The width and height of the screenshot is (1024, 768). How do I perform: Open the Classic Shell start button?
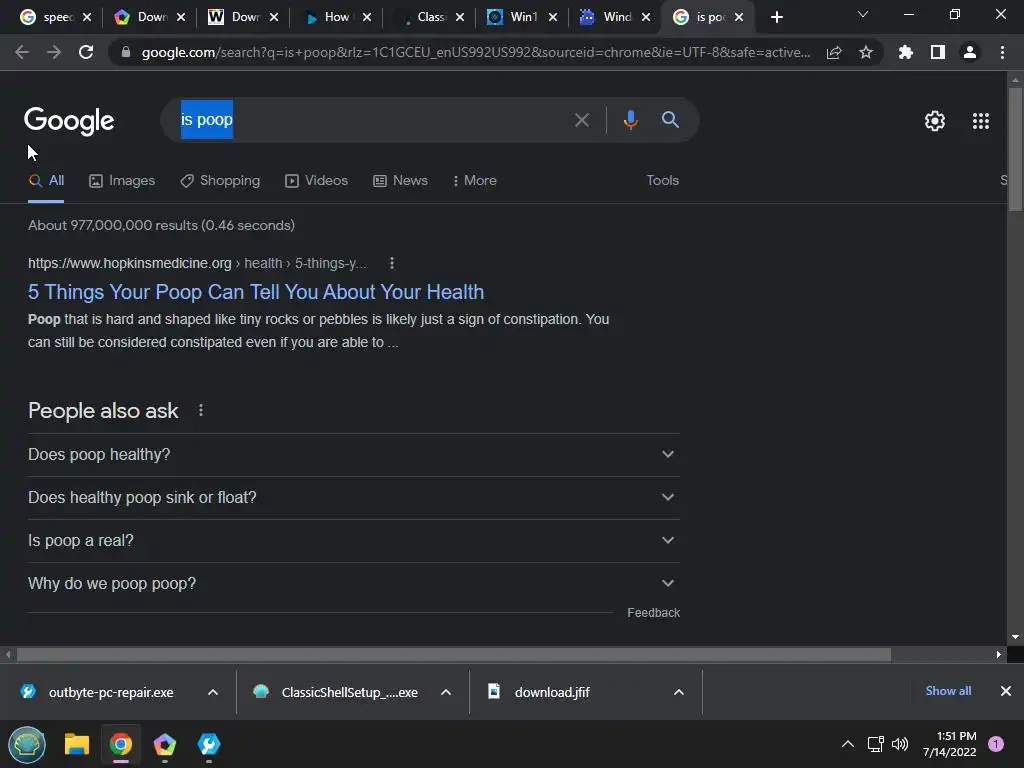(x=27, y=744)
